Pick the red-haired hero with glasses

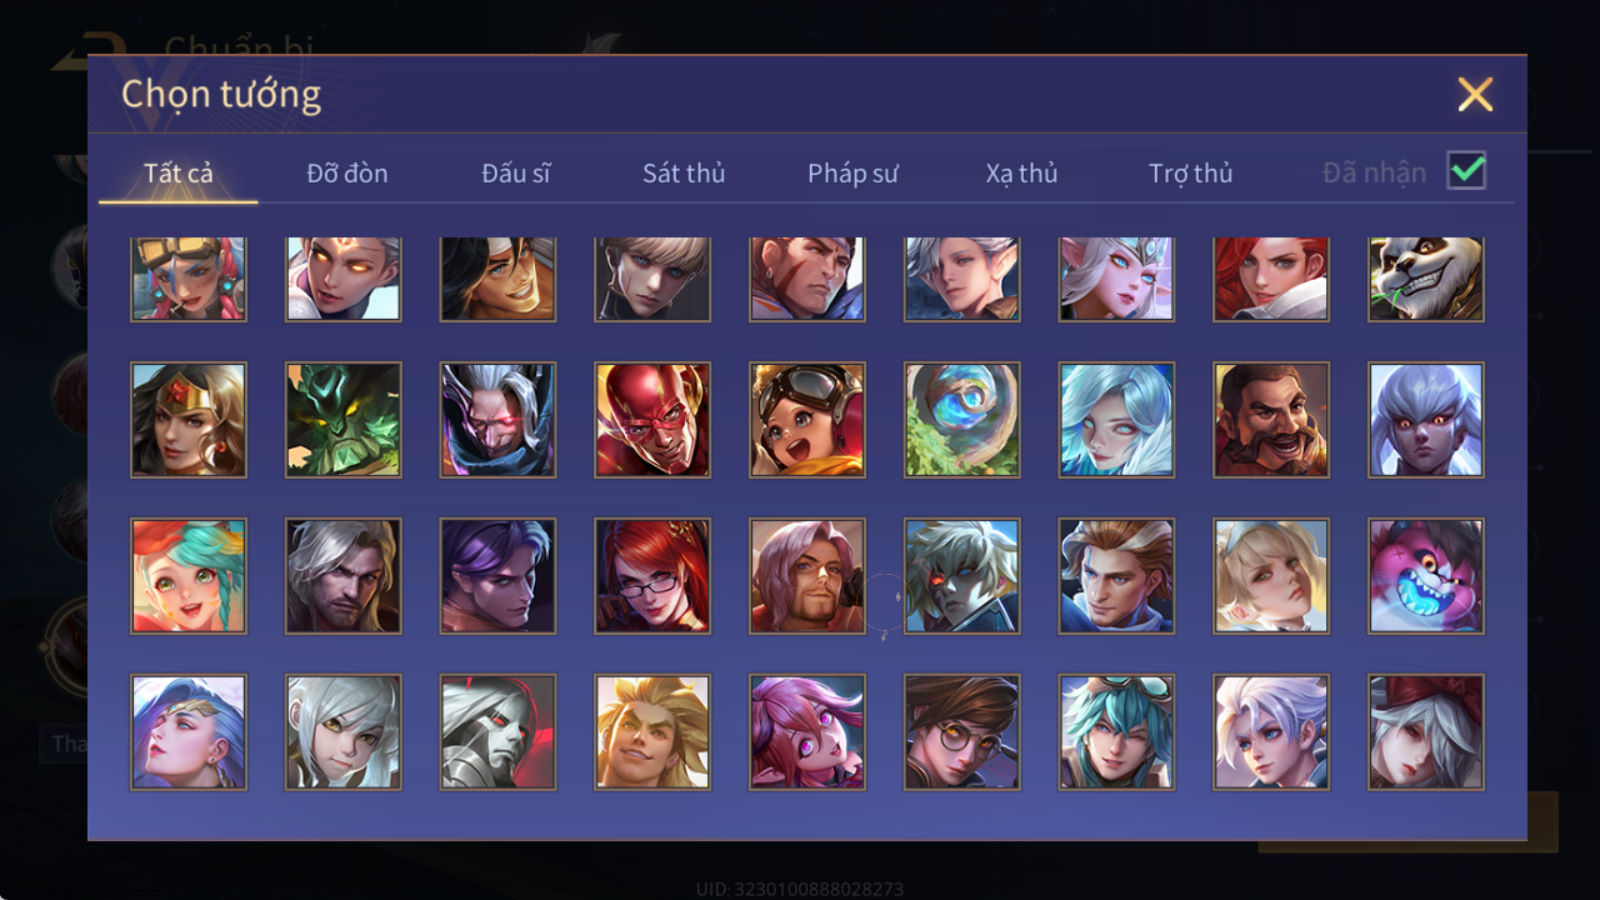tap(652, 576)
